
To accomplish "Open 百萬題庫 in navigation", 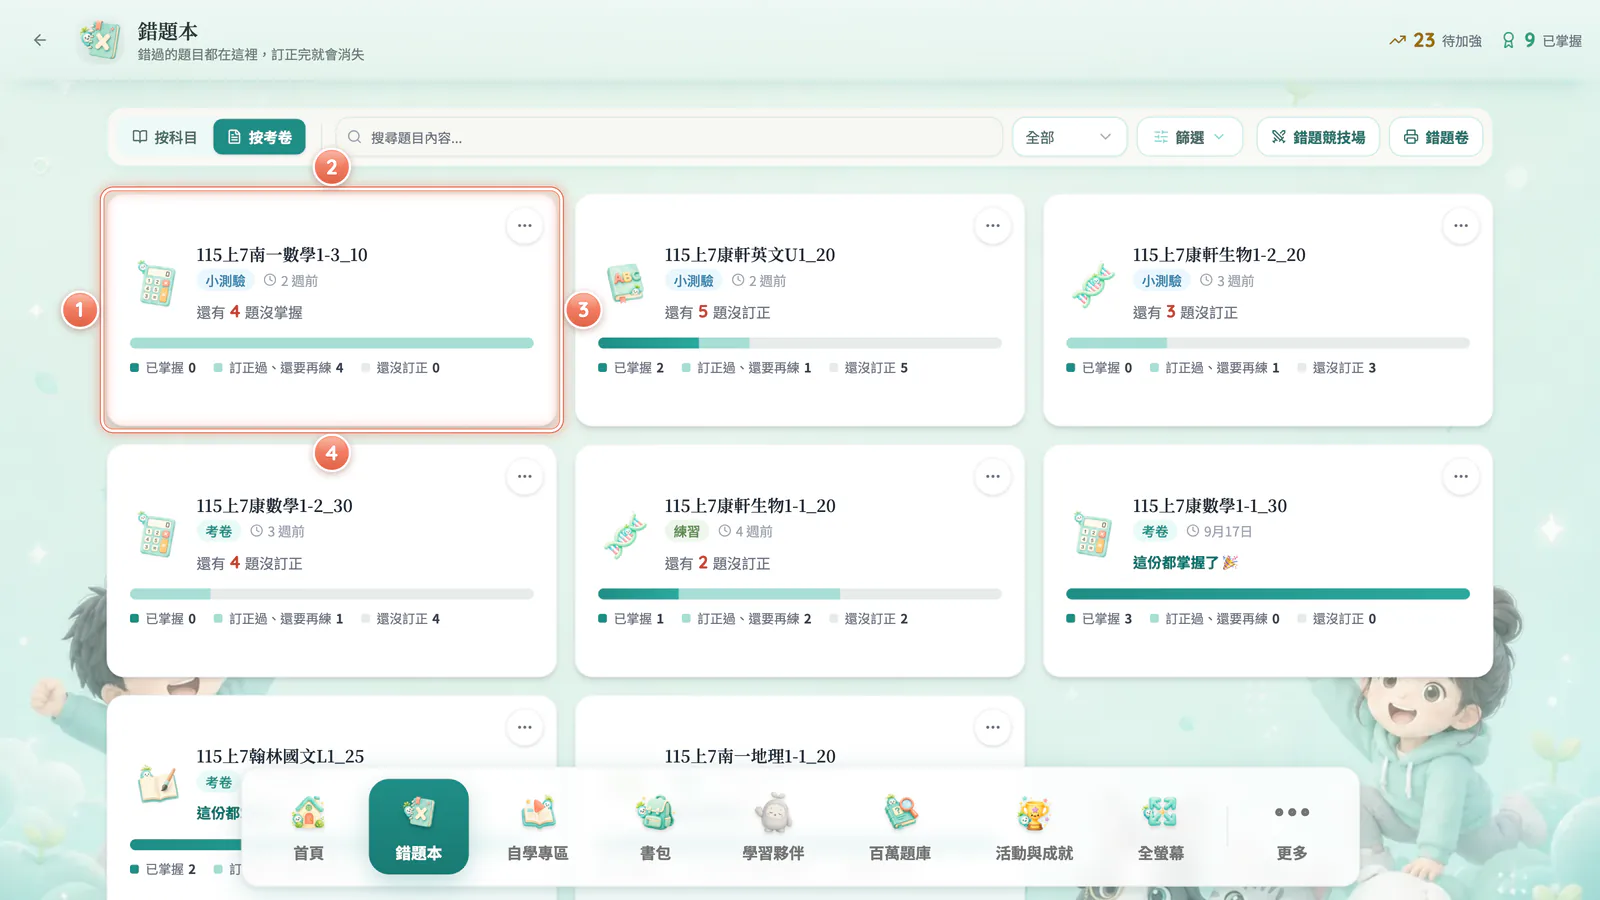I will (900, 827).
